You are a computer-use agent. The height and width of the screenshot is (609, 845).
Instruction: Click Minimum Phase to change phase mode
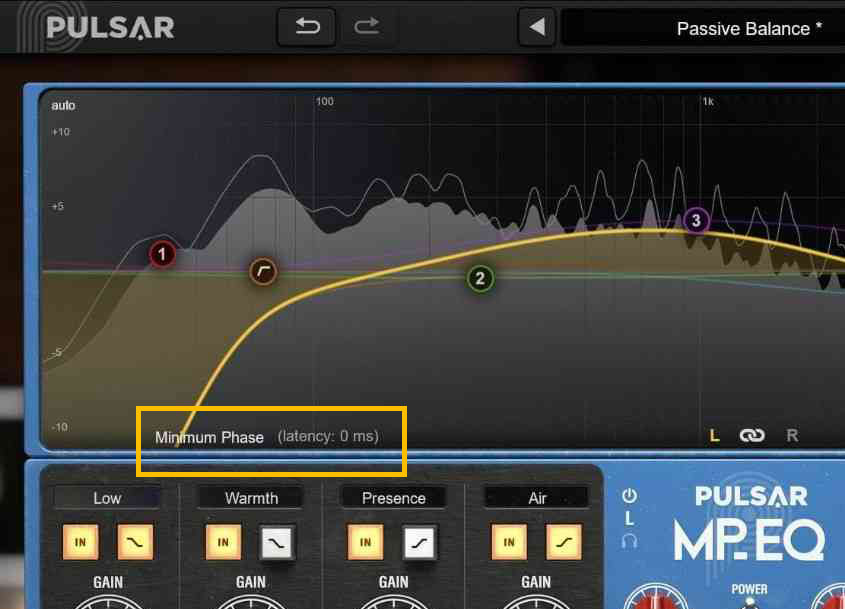(207, 437)
